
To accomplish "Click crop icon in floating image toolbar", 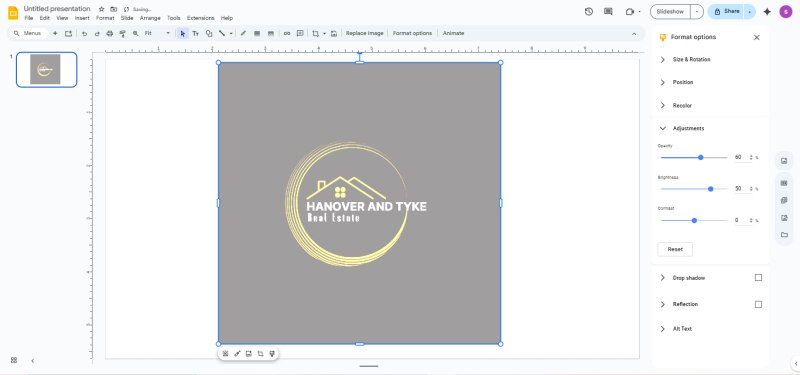I will point(260,354).
